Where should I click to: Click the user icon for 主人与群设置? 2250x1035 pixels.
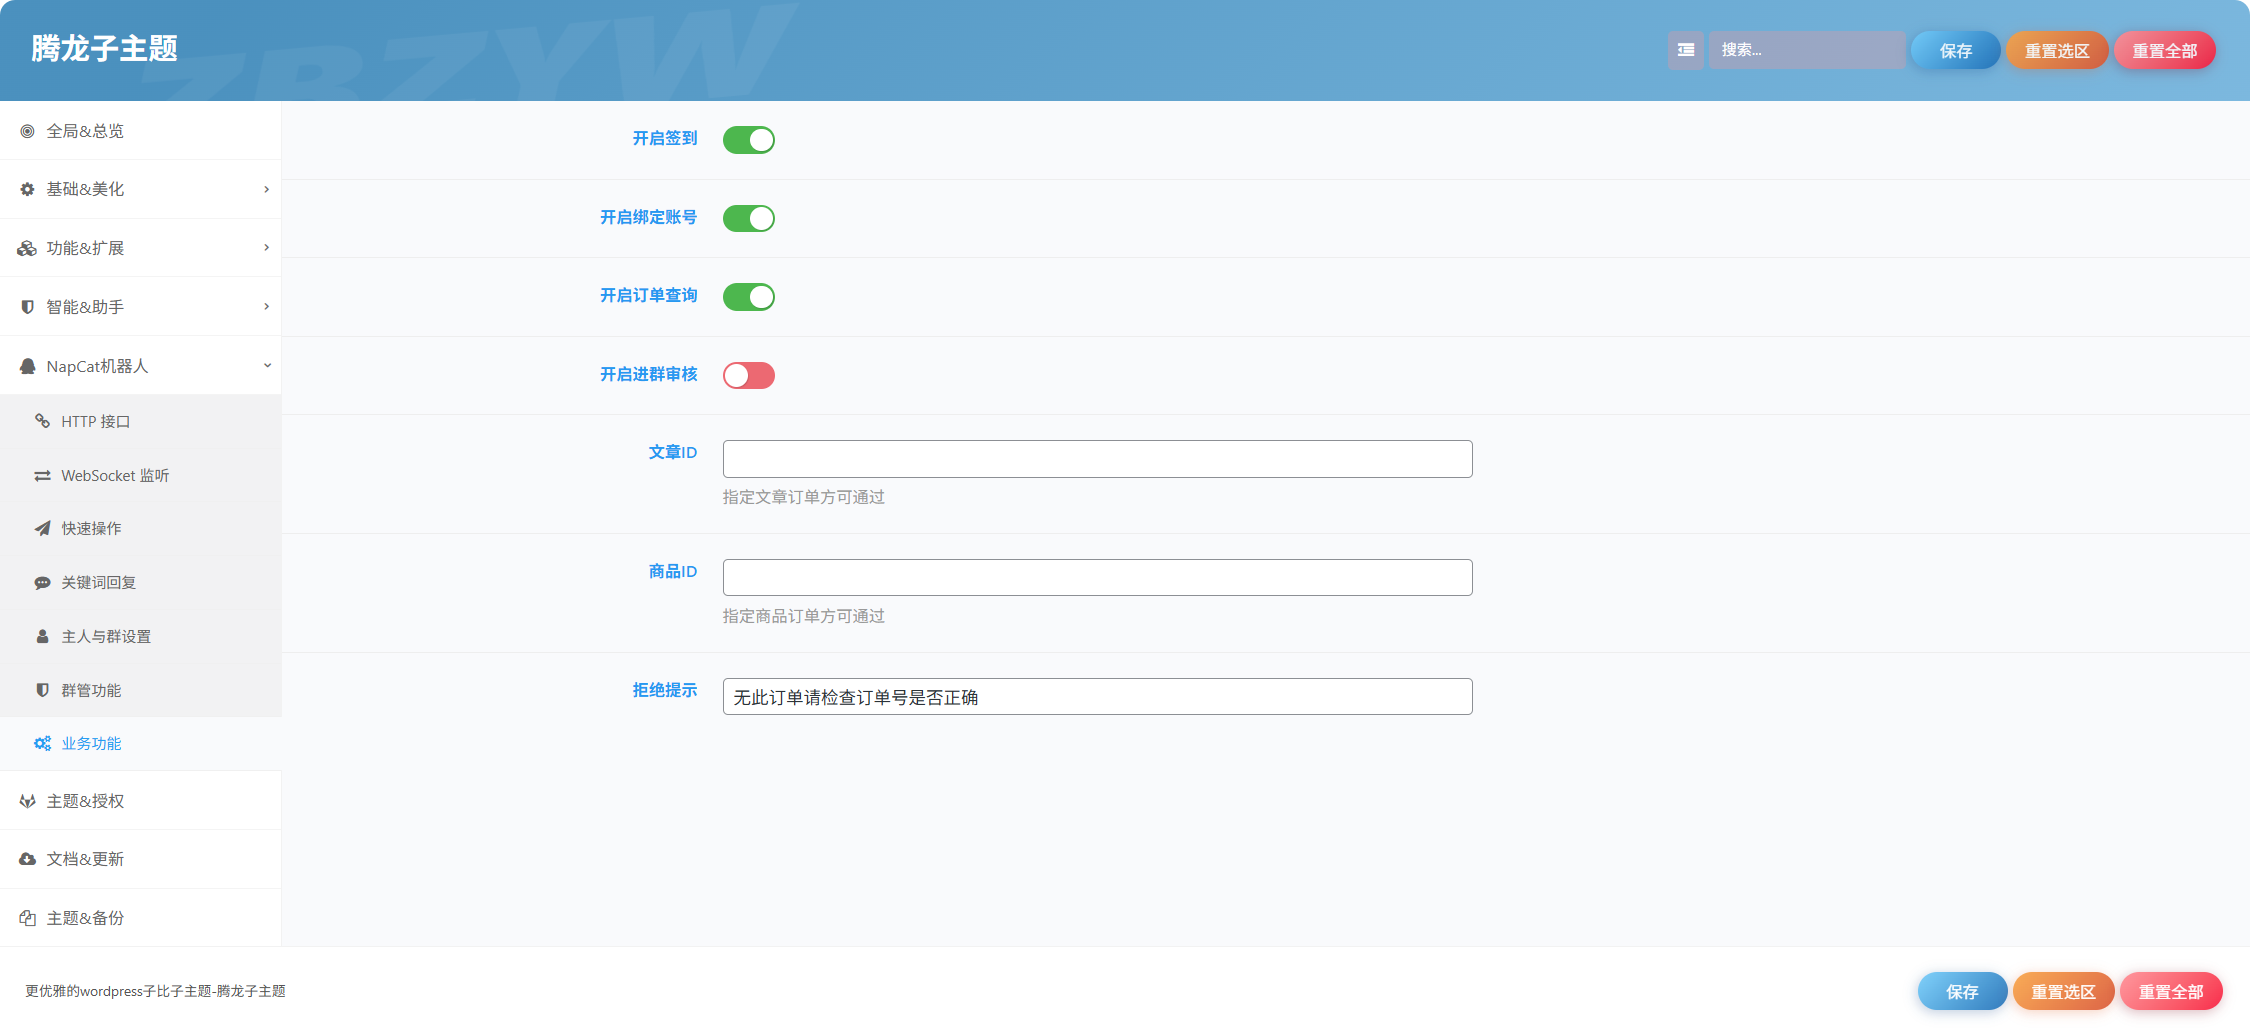42,636
